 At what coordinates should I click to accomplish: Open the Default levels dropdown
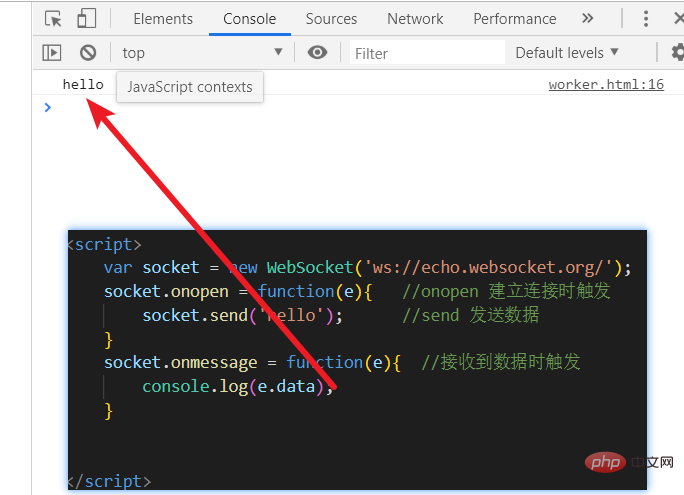pos(567,53)
